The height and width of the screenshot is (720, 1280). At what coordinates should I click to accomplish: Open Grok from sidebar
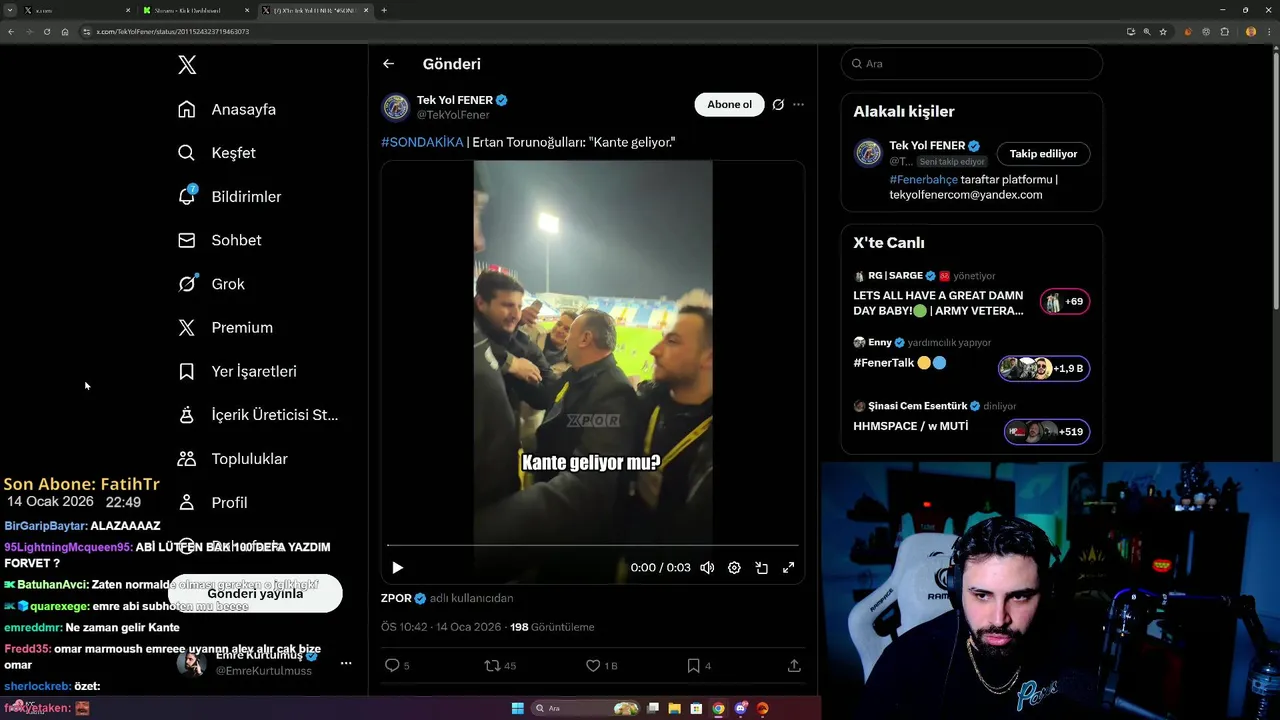[x=211, y=284]
